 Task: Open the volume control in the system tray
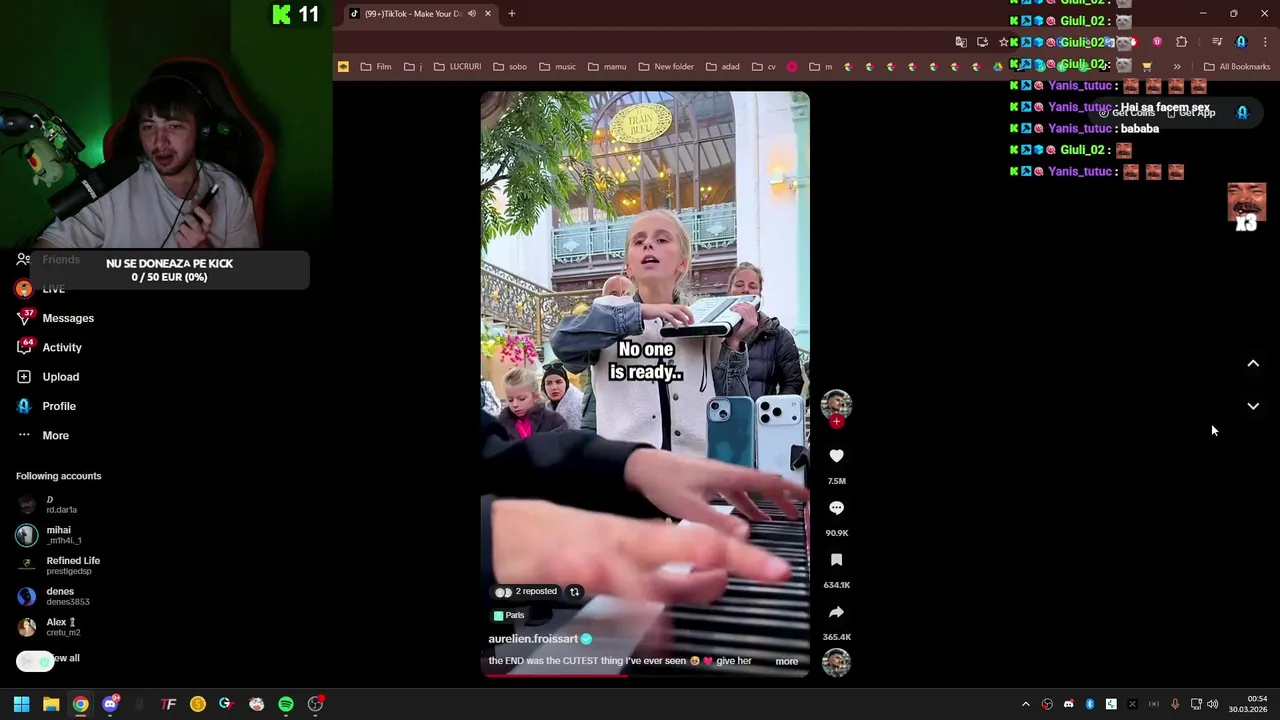tap(1213, 704)
